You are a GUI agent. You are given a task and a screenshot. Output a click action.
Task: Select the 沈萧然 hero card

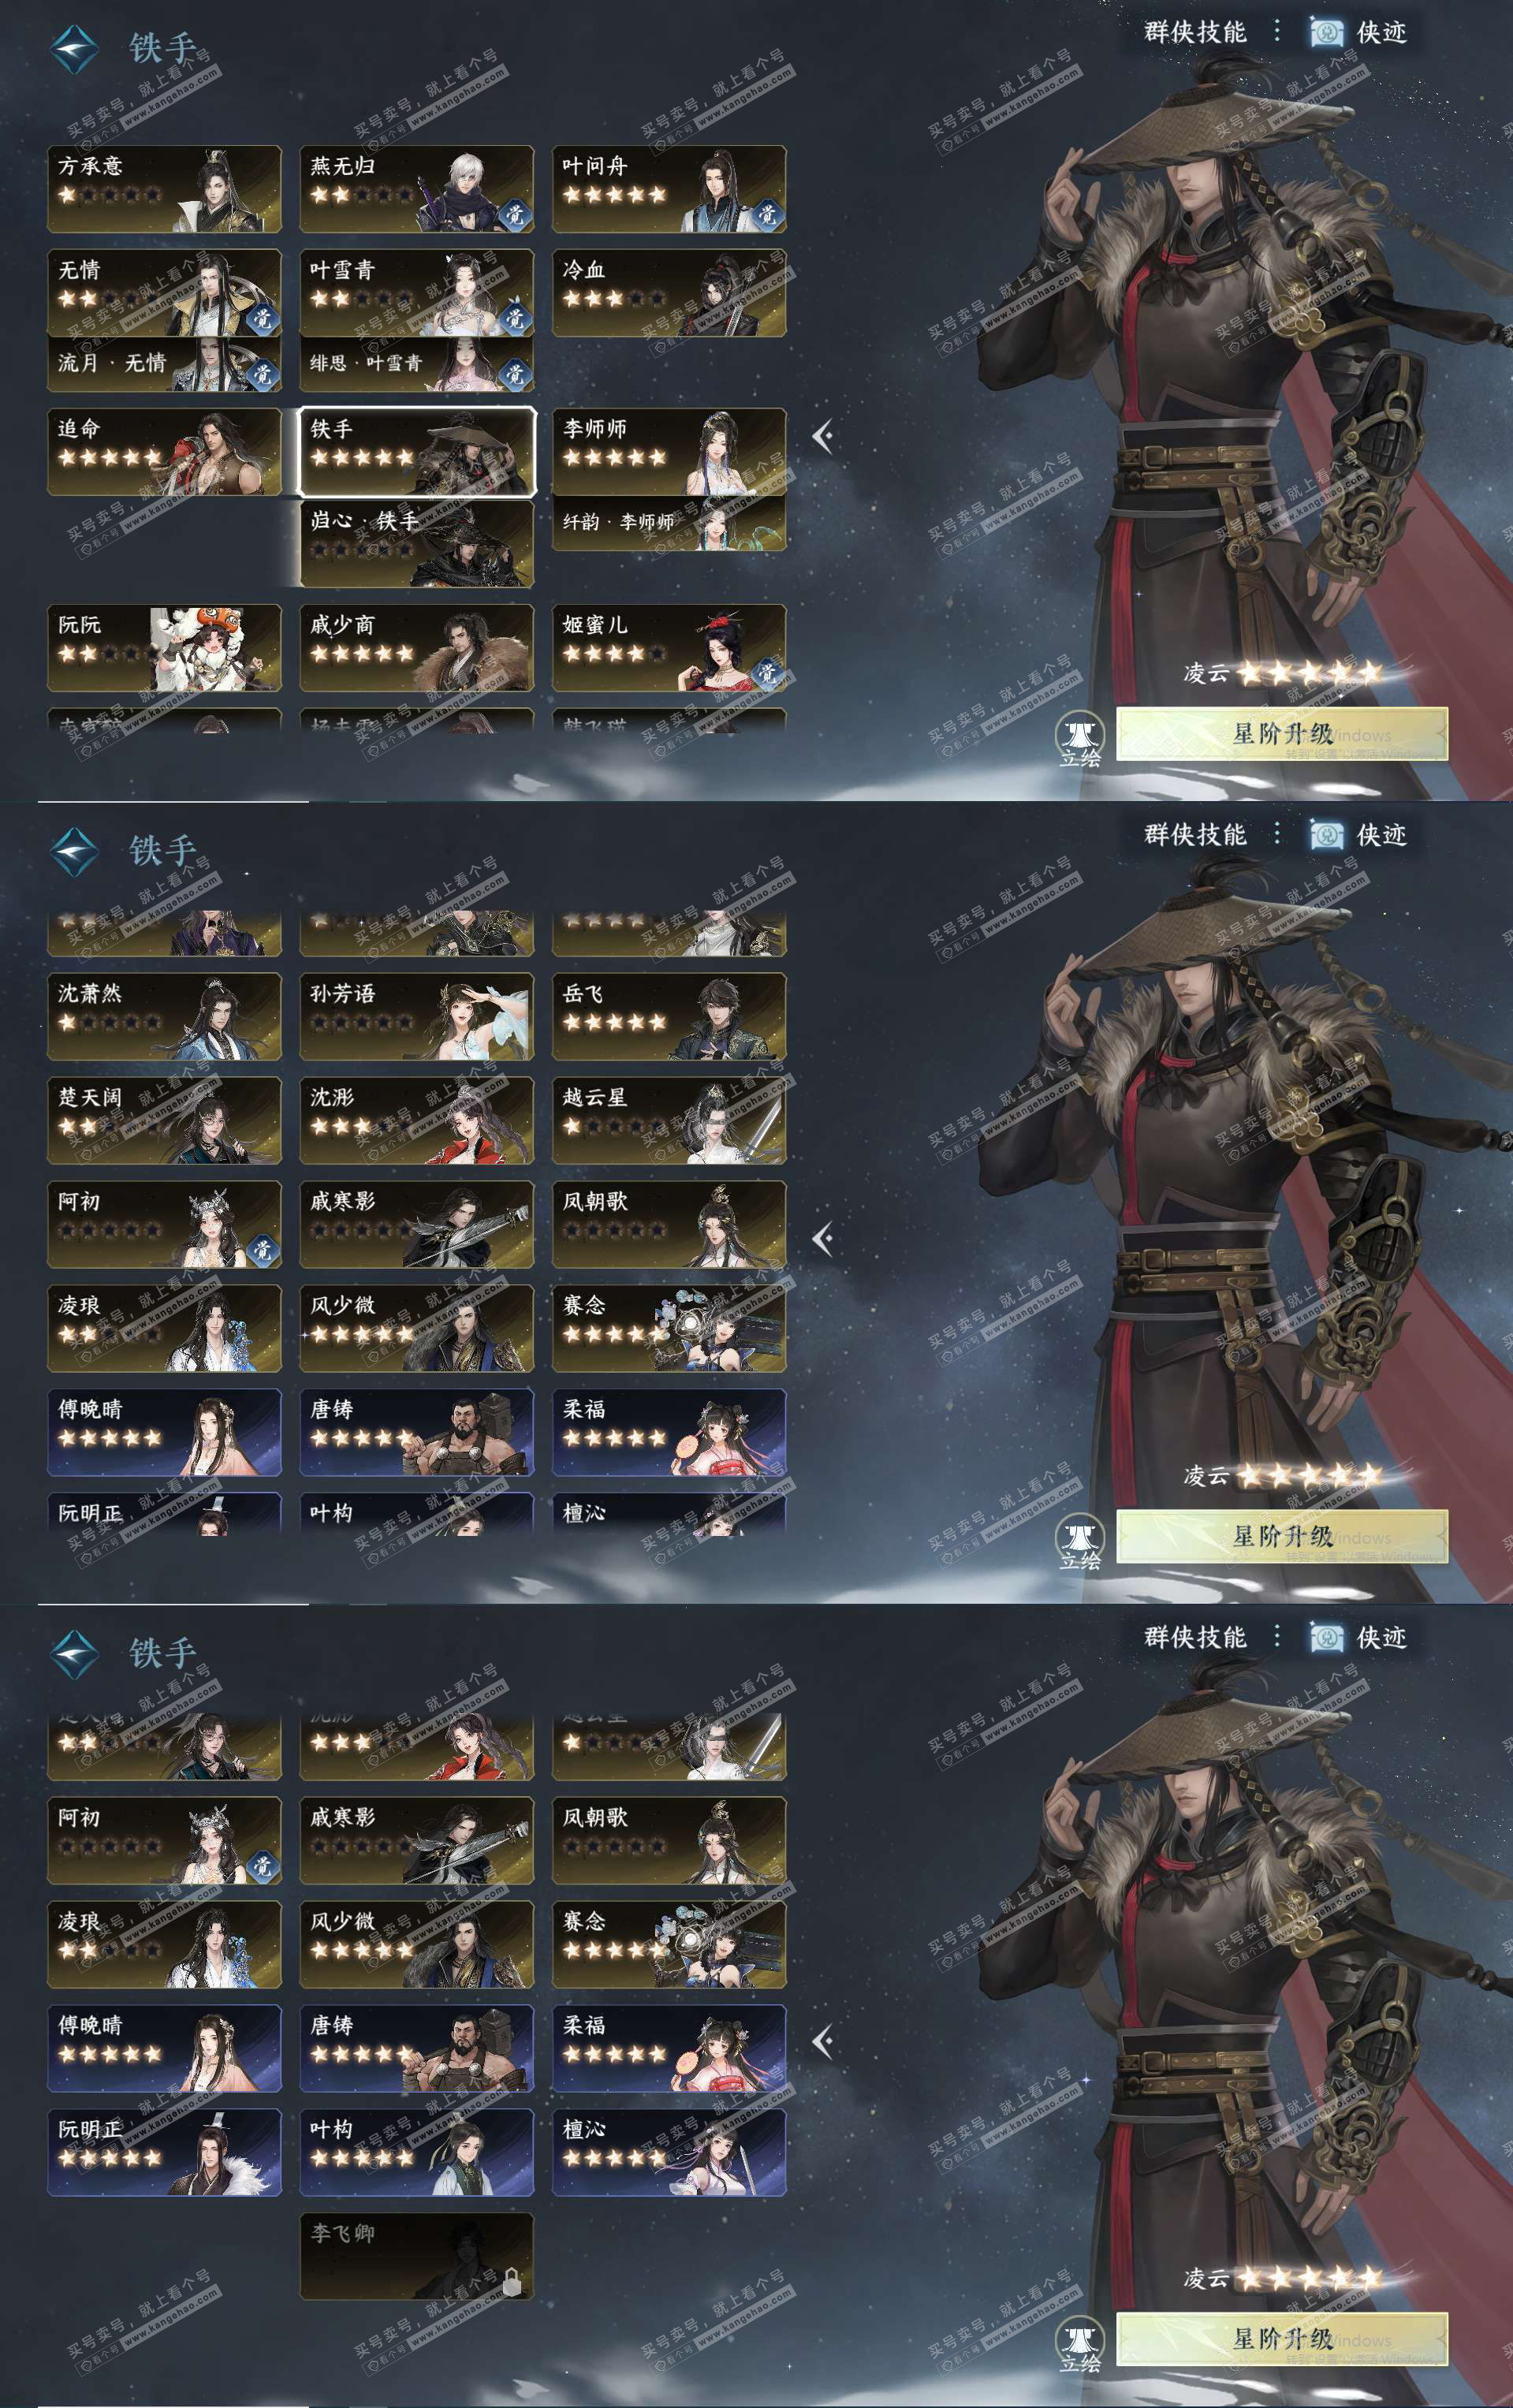[164, 1016]
